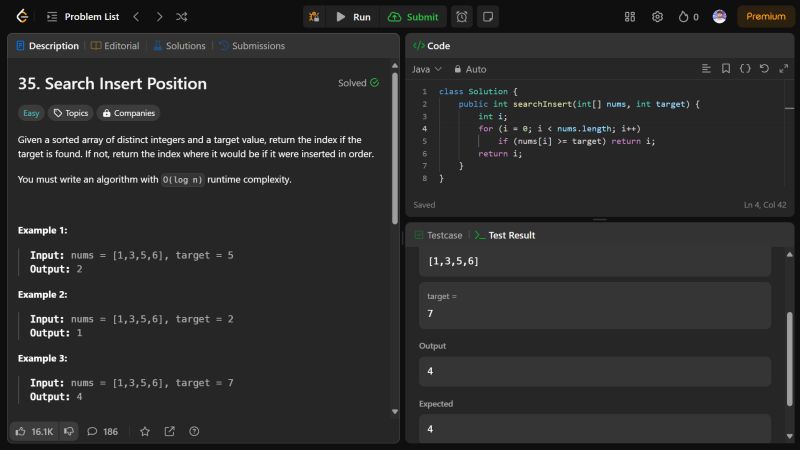Pick a random problem with shuffle icon
Image resolution: width=800 pixels, height=450 pixels.
tap(182, 17)
